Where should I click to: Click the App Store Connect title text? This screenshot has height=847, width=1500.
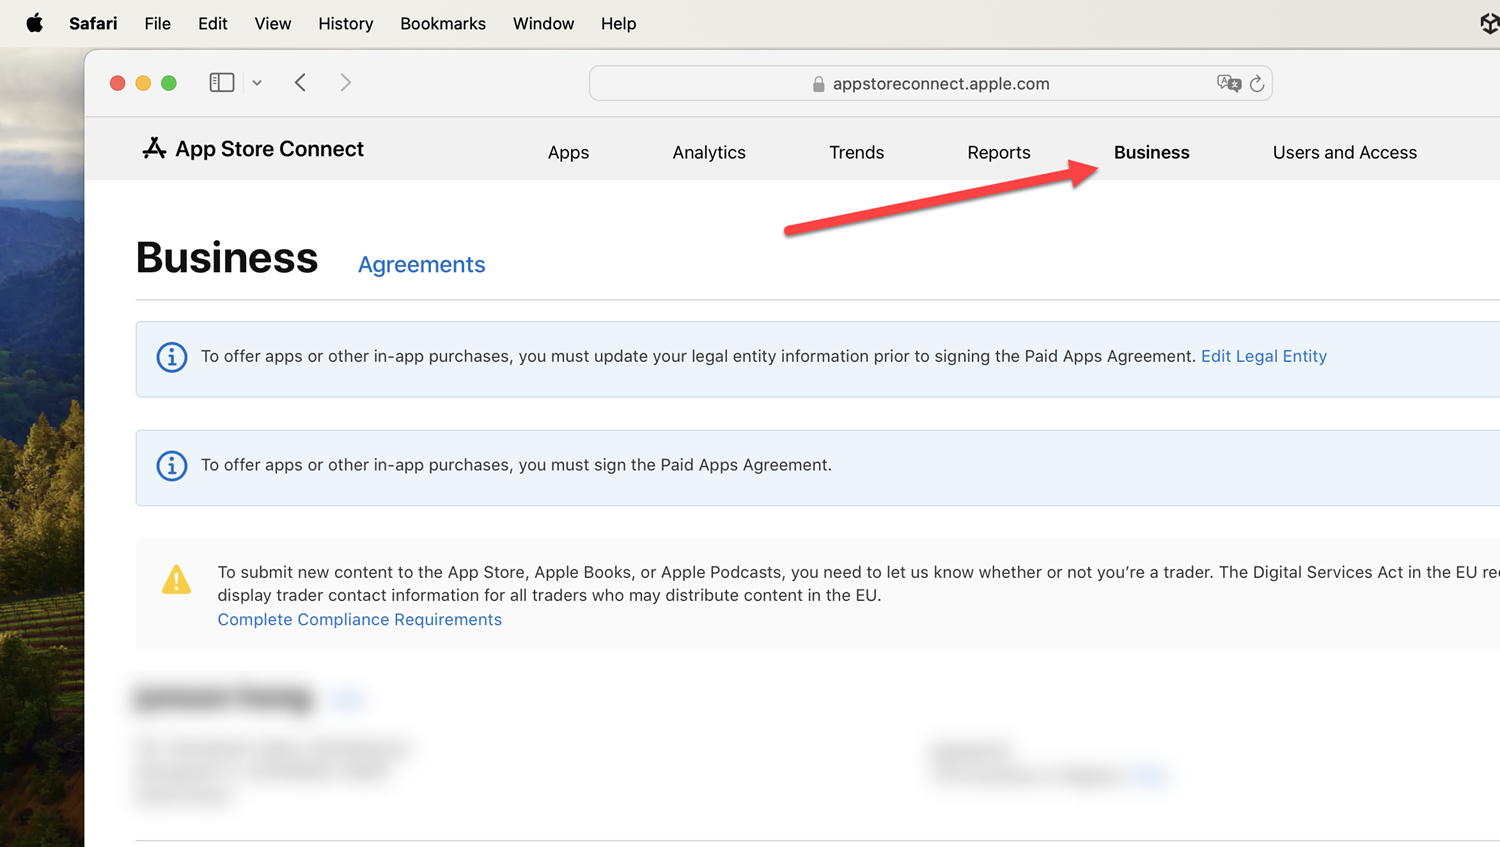tap(269, 148)
